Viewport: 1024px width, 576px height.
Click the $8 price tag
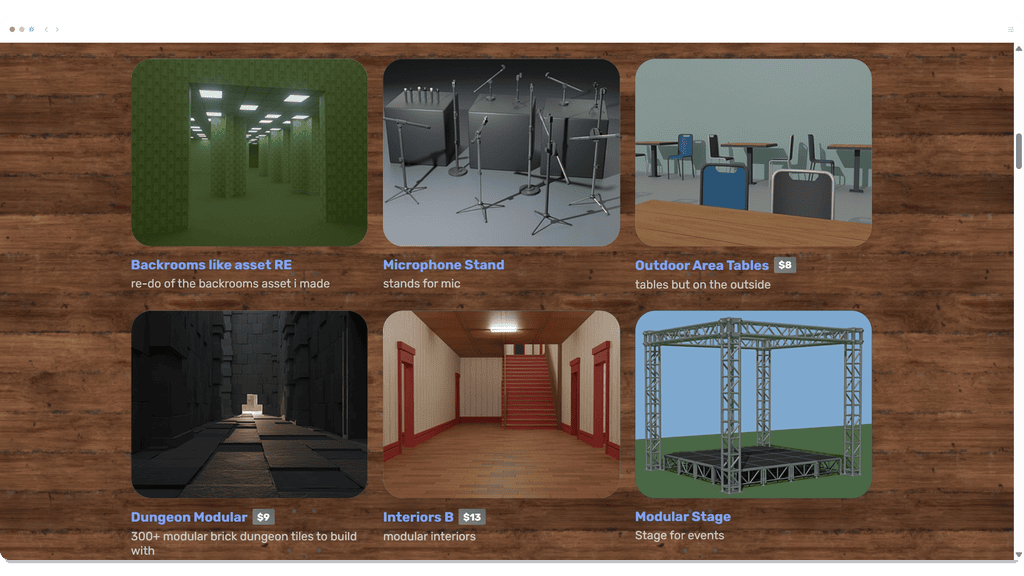tap(785, 265)
